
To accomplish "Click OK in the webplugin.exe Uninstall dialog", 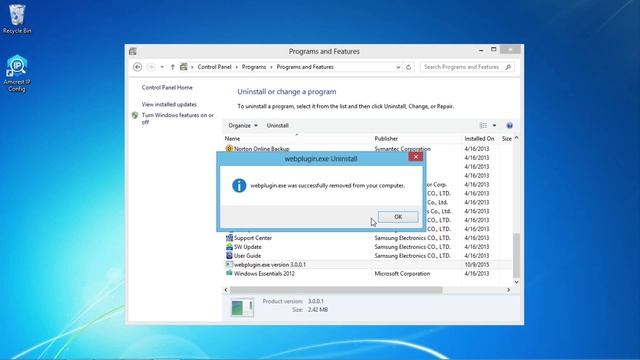I will coord(398,217).
